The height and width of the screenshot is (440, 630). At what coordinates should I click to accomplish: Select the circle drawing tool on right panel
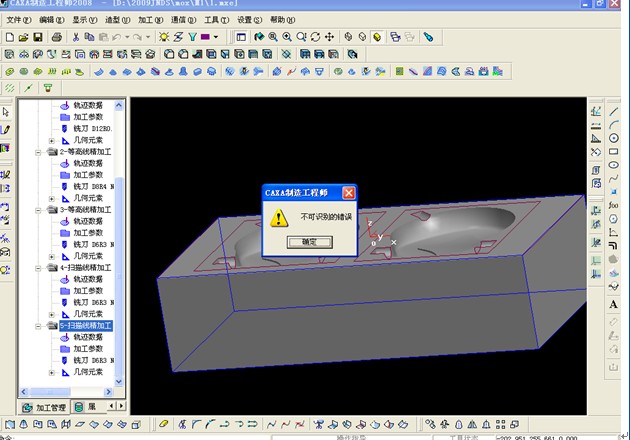pos(614,138)
